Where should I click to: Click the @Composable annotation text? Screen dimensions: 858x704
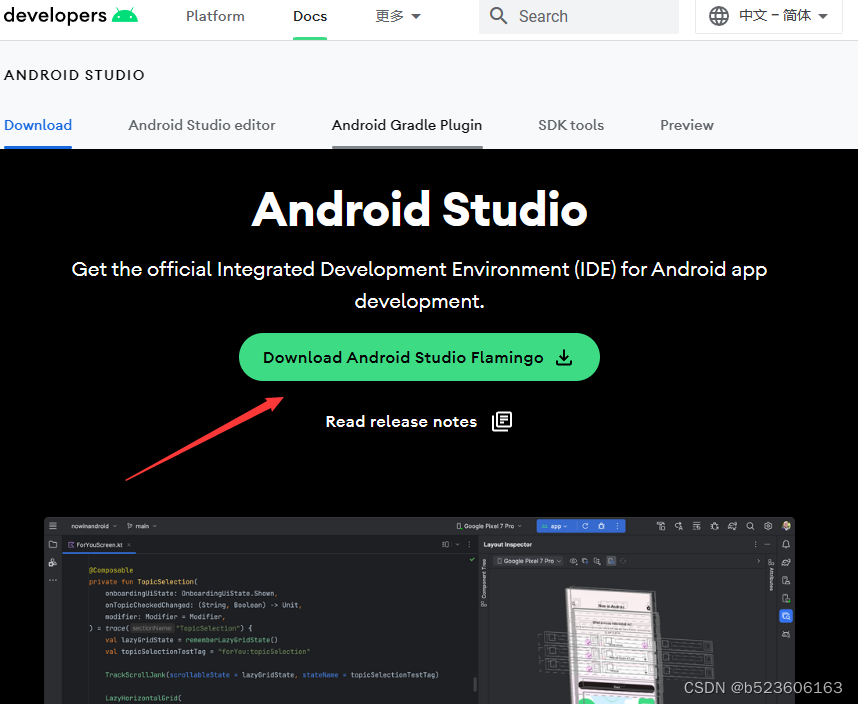click(111, 570)
